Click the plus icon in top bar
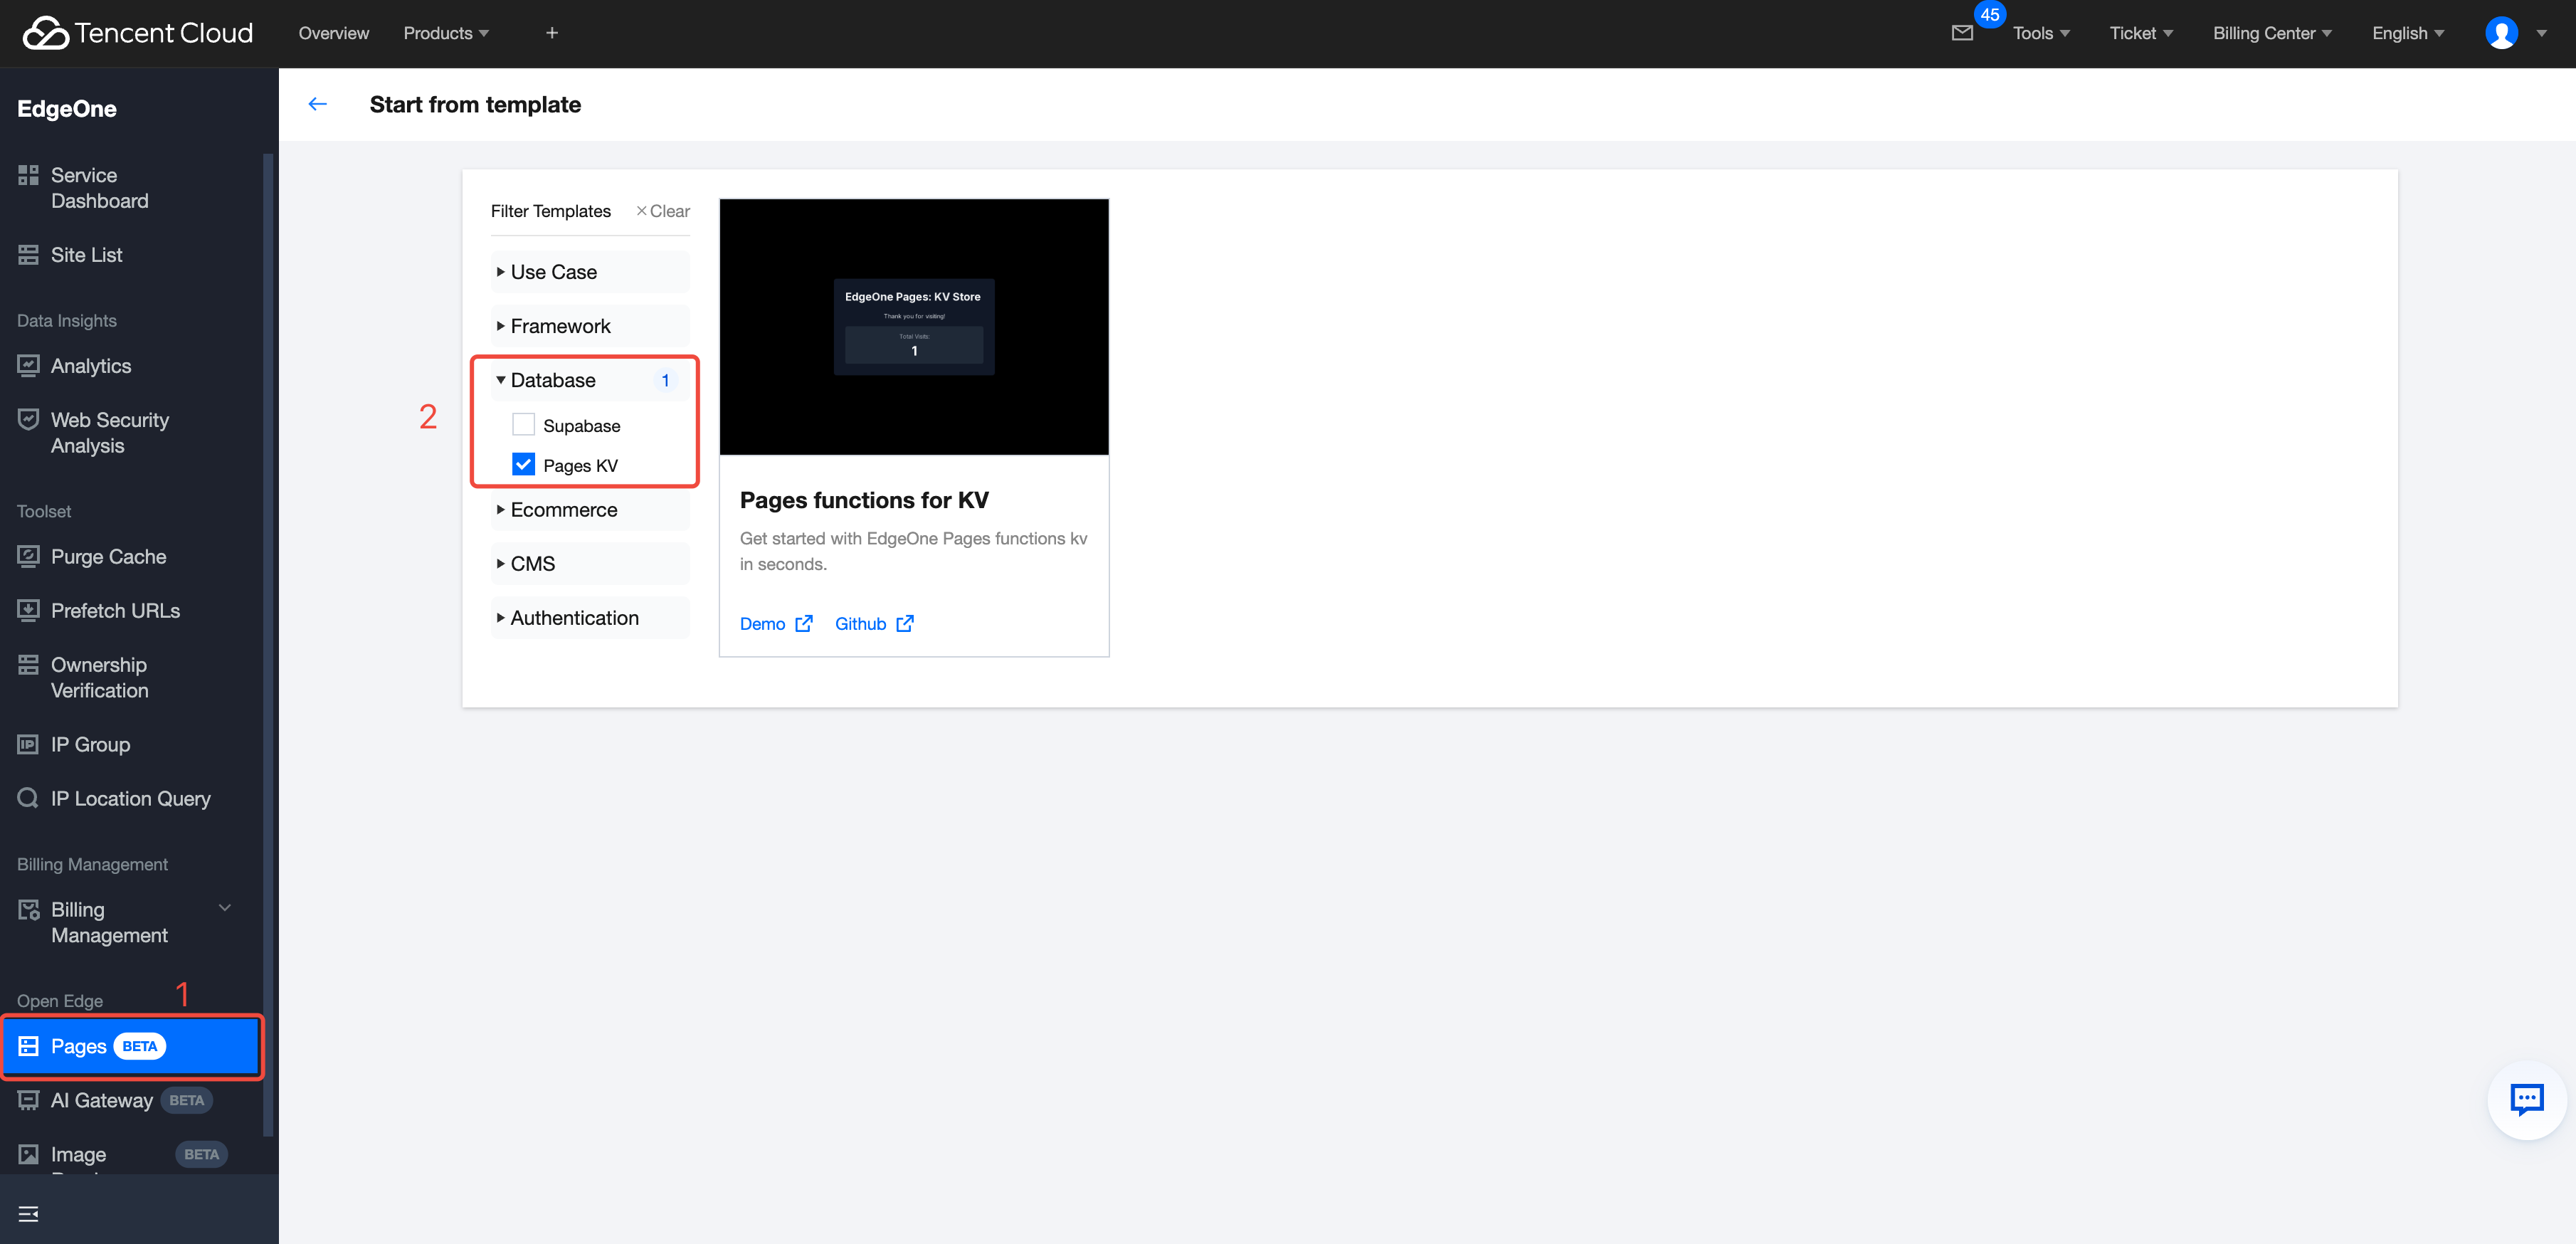2576x1244 pixels. (x=552, y=33)
